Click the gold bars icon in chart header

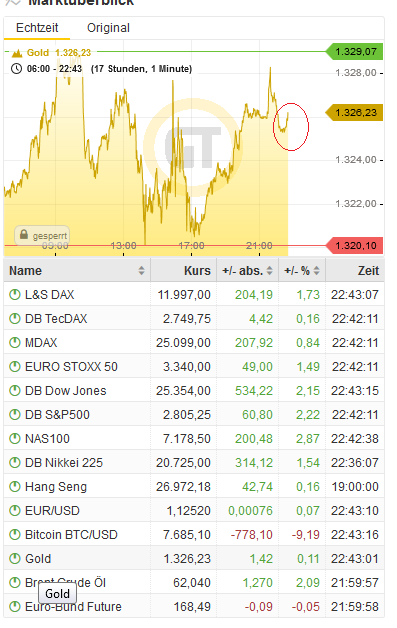pos(17,53)
